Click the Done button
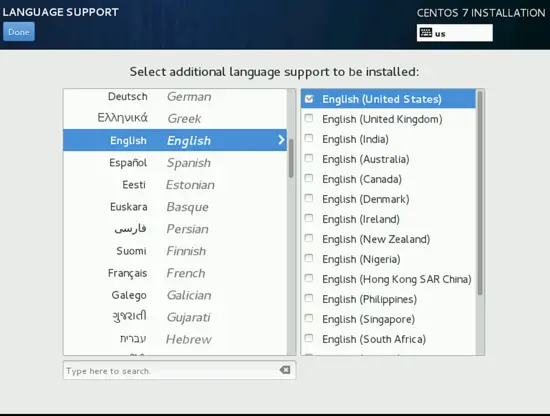The image size is (550, 416). tap(19, 32)
